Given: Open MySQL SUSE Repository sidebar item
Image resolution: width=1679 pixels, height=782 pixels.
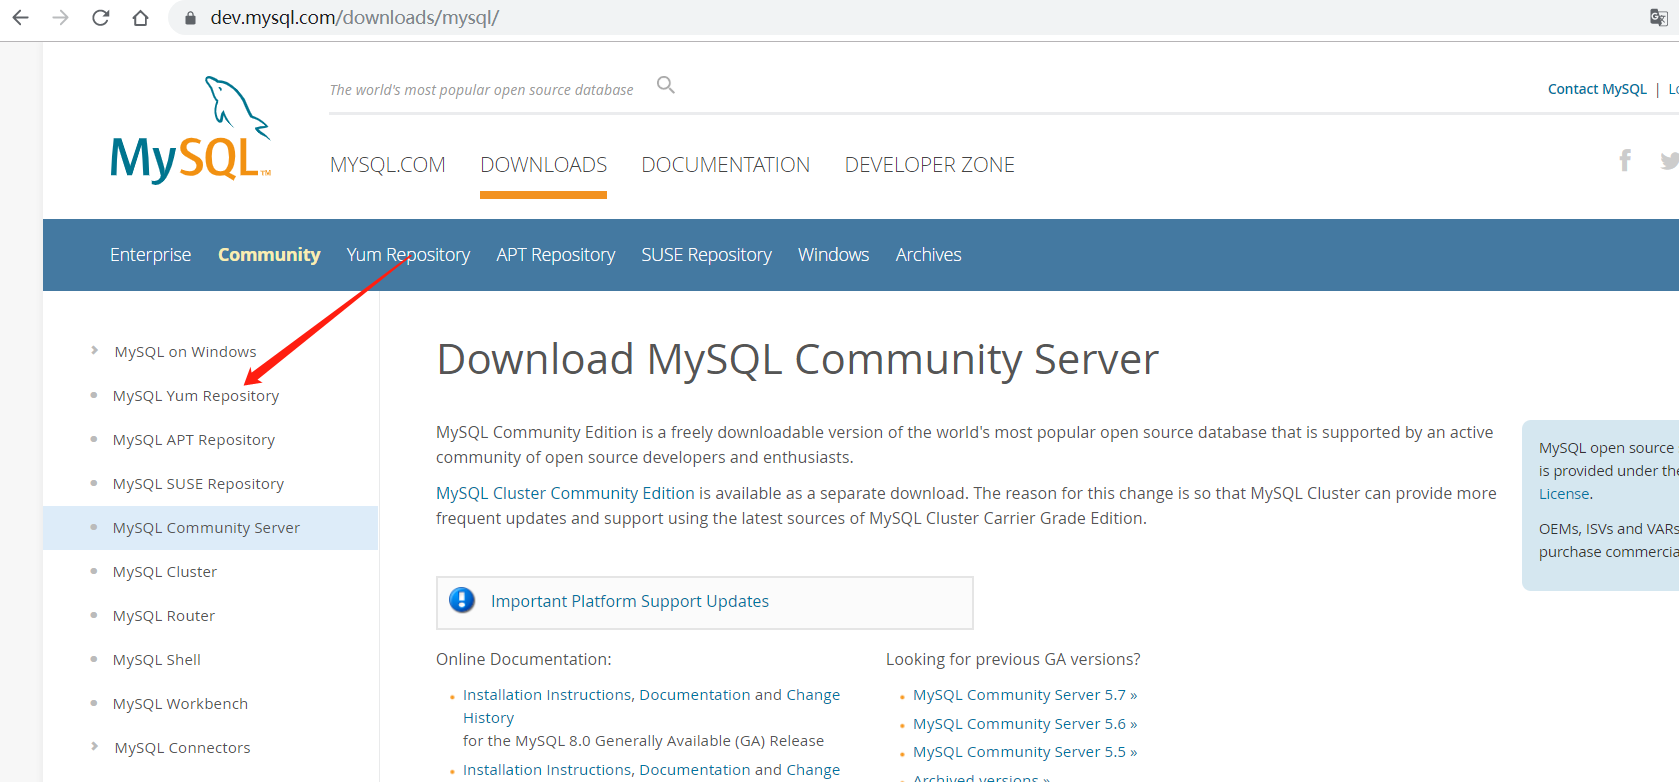Looking at the screenshot, I should pyautogui.click(x=198, y=484).
